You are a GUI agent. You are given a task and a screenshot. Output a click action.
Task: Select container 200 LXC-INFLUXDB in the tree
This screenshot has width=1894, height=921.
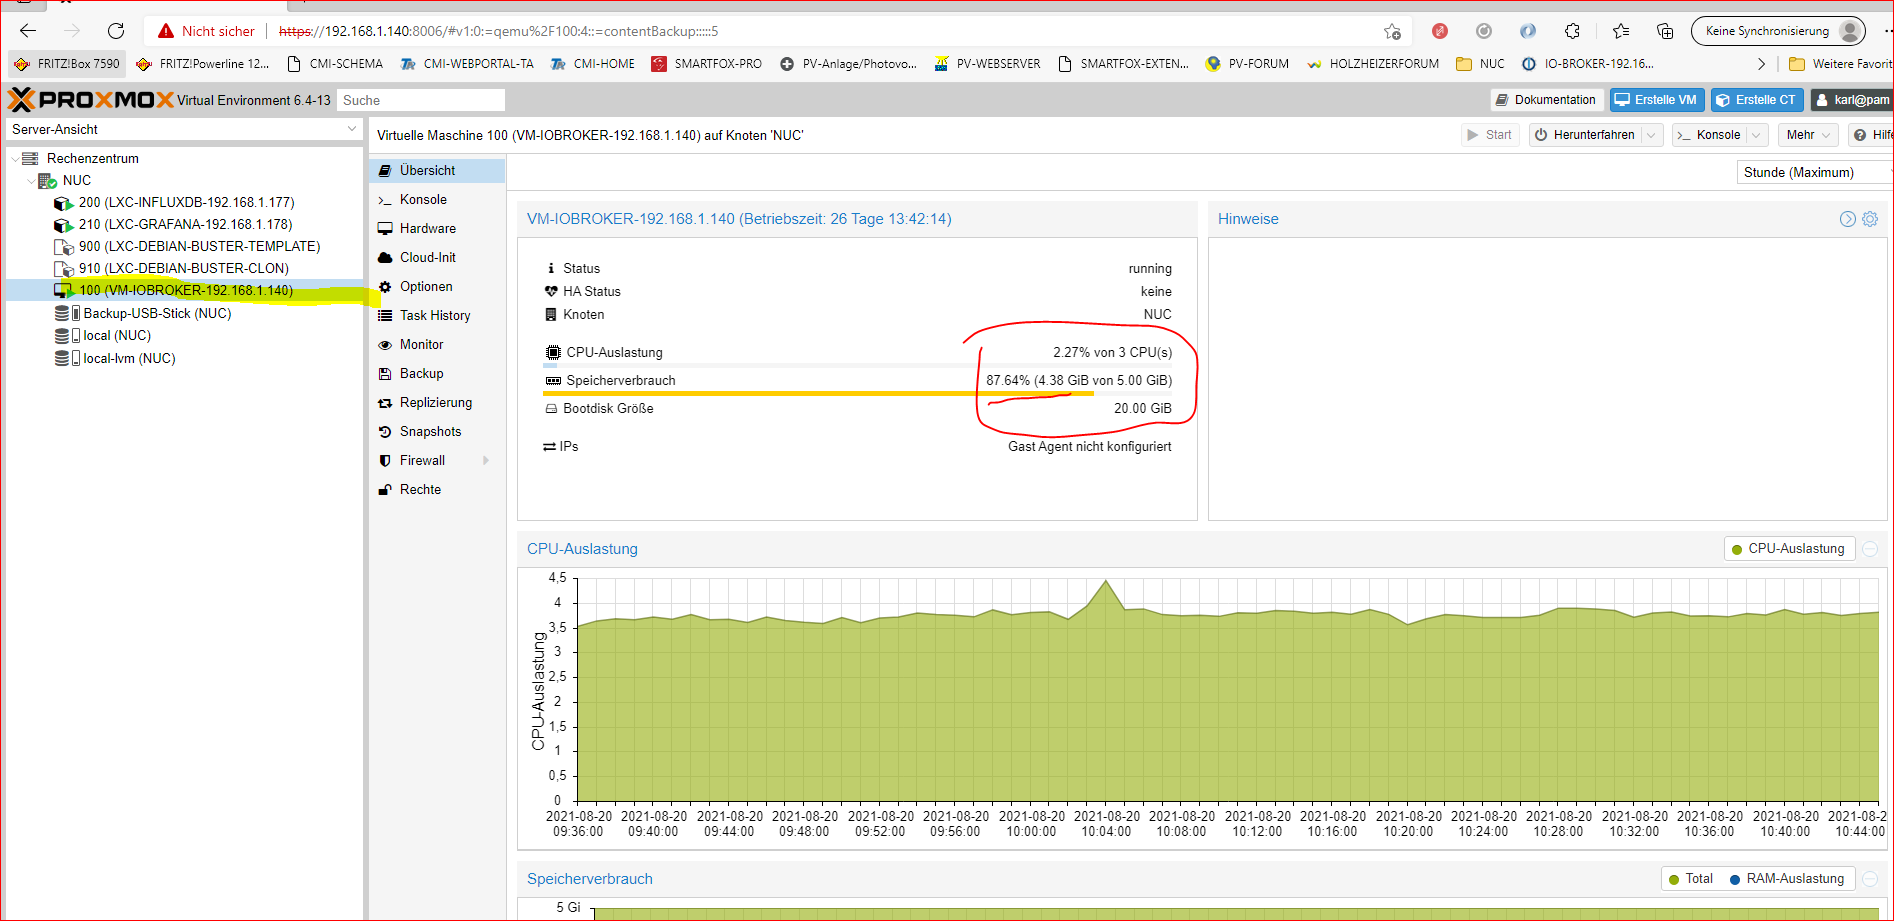pos(186,202)
